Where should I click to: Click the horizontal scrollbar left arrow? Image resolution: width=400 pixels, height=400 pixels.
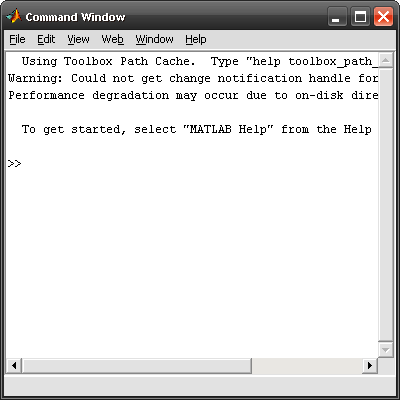14,366
